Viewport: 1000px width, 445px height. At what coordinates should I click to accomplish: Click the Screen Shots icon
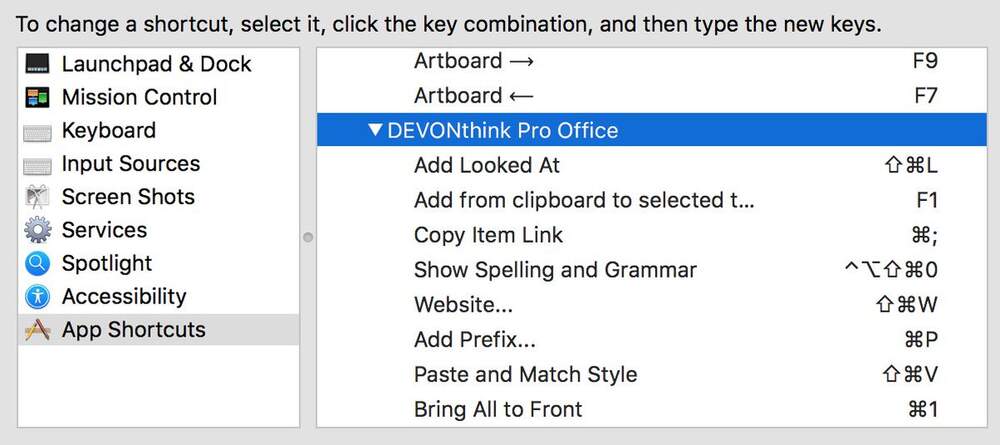pyautogui.click(x=37, y=197)
